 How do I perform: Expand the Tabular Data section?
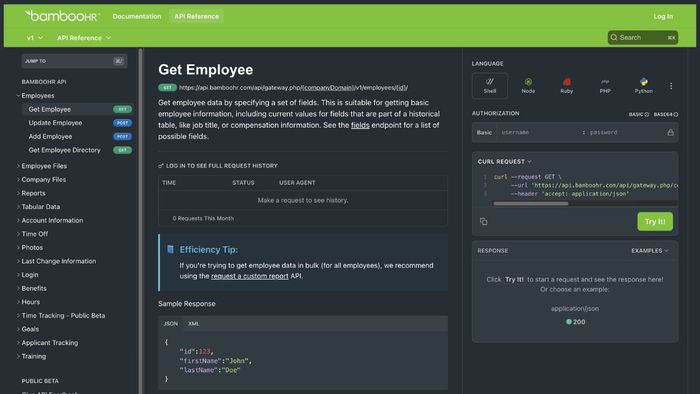[18, 207]
